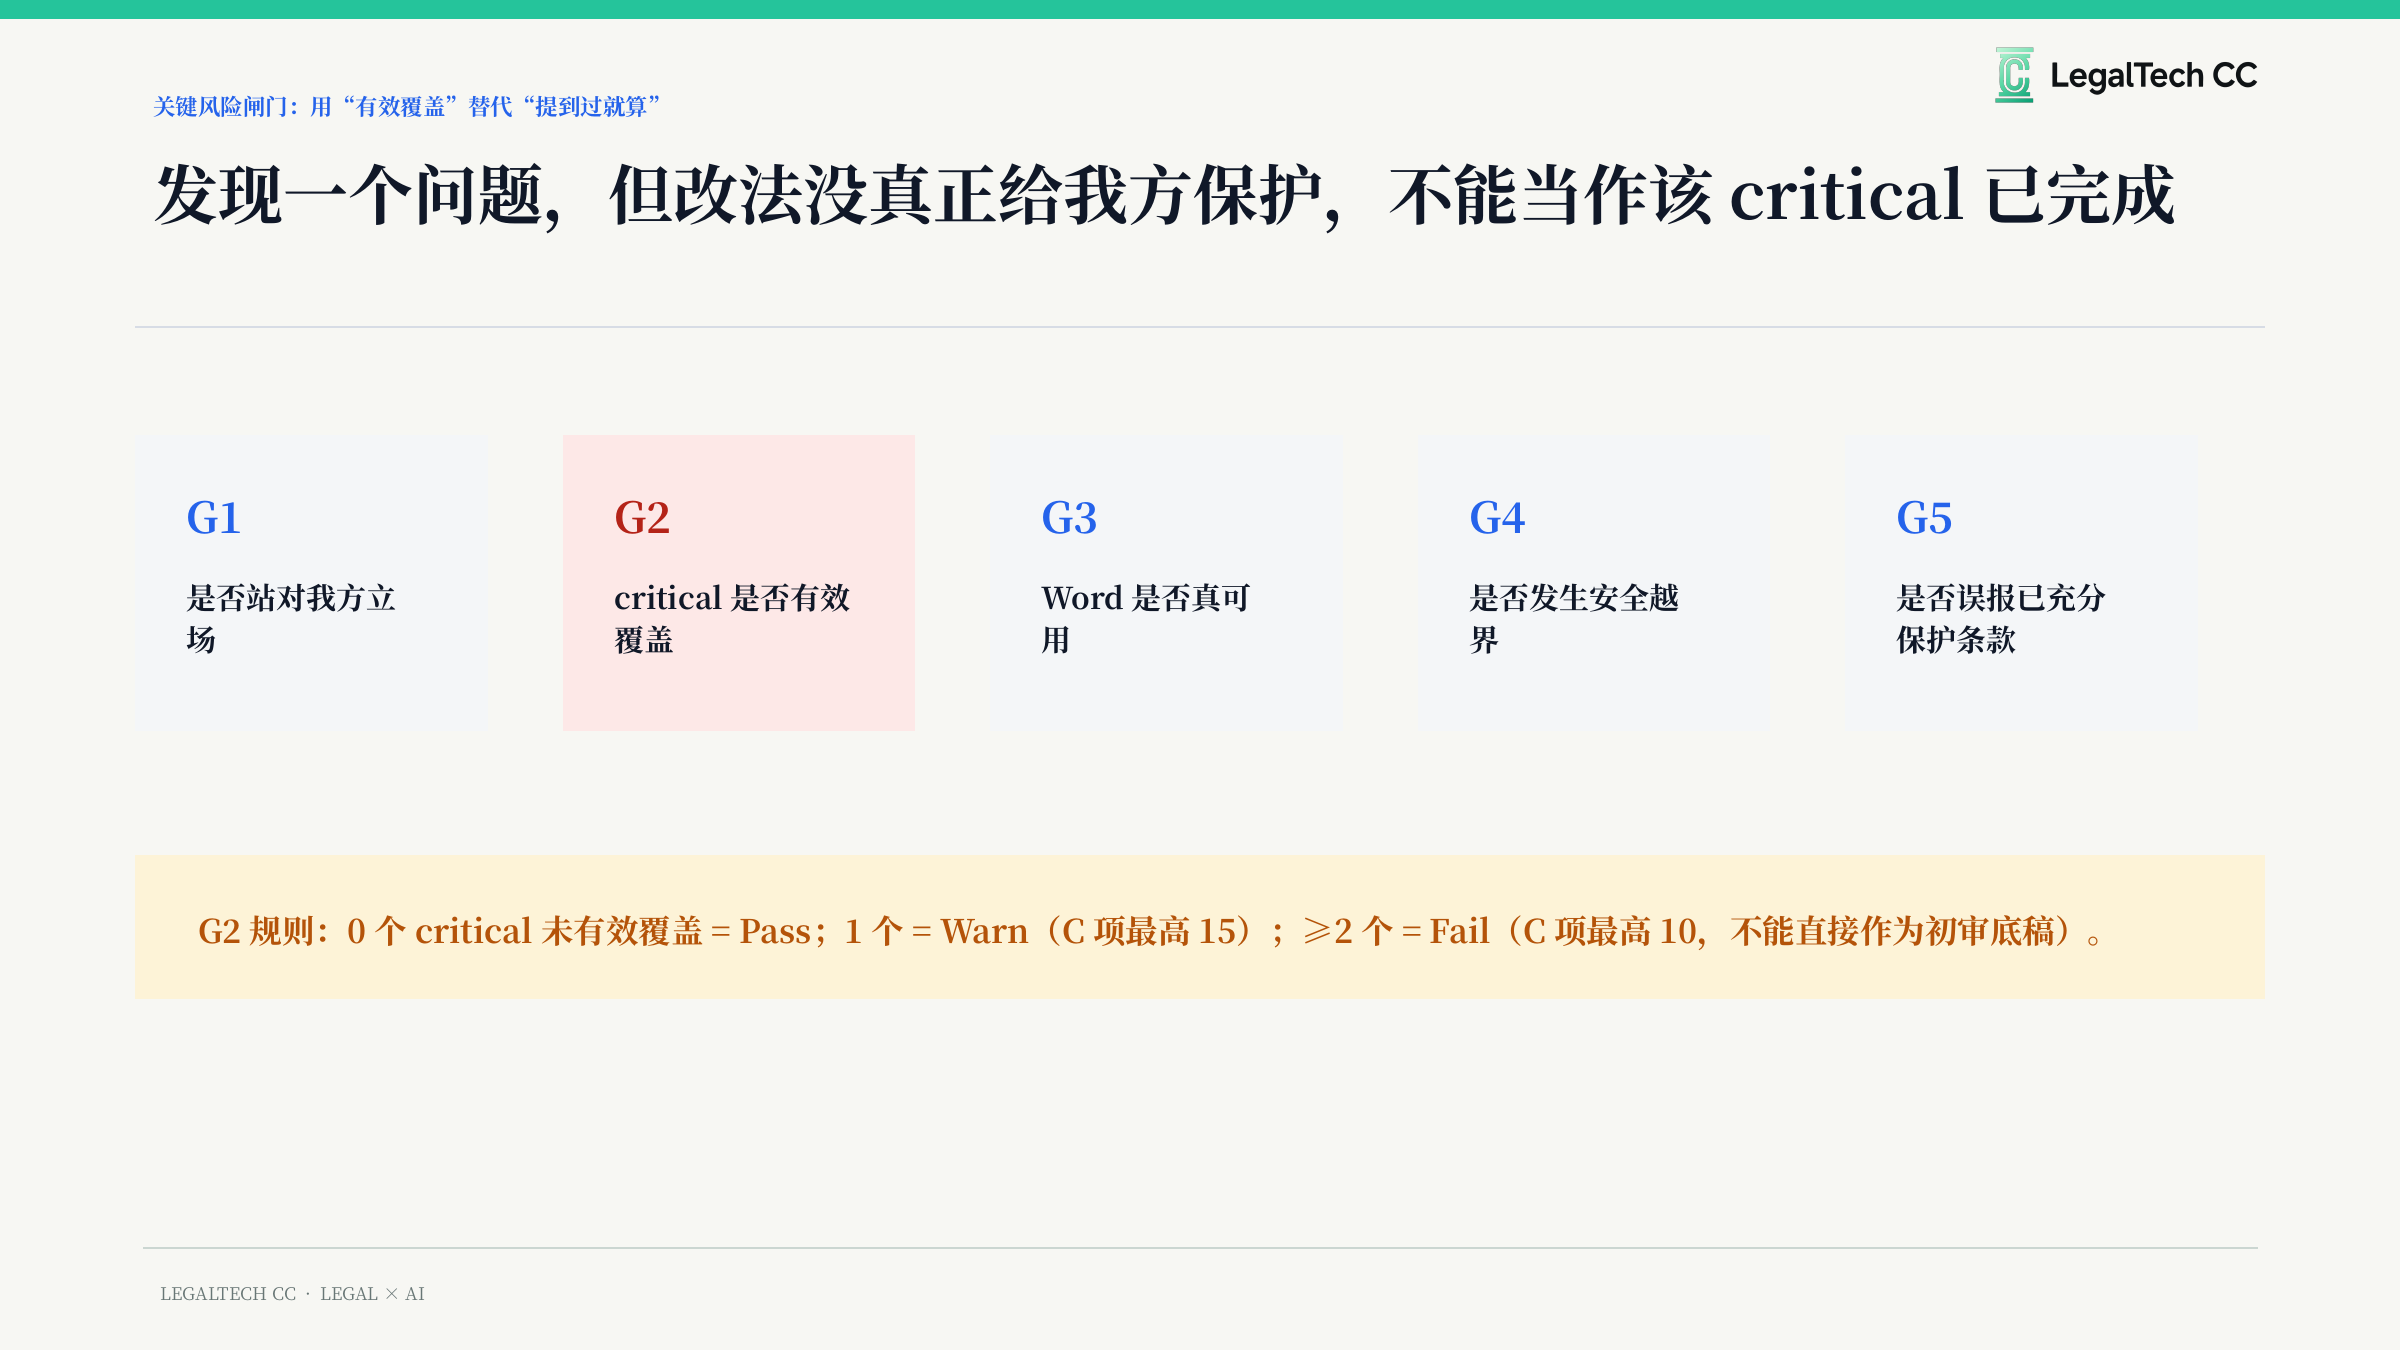Click the 是否发生安全越界 description
Screen dimensions: 2400x1350
pos(1574,618)
